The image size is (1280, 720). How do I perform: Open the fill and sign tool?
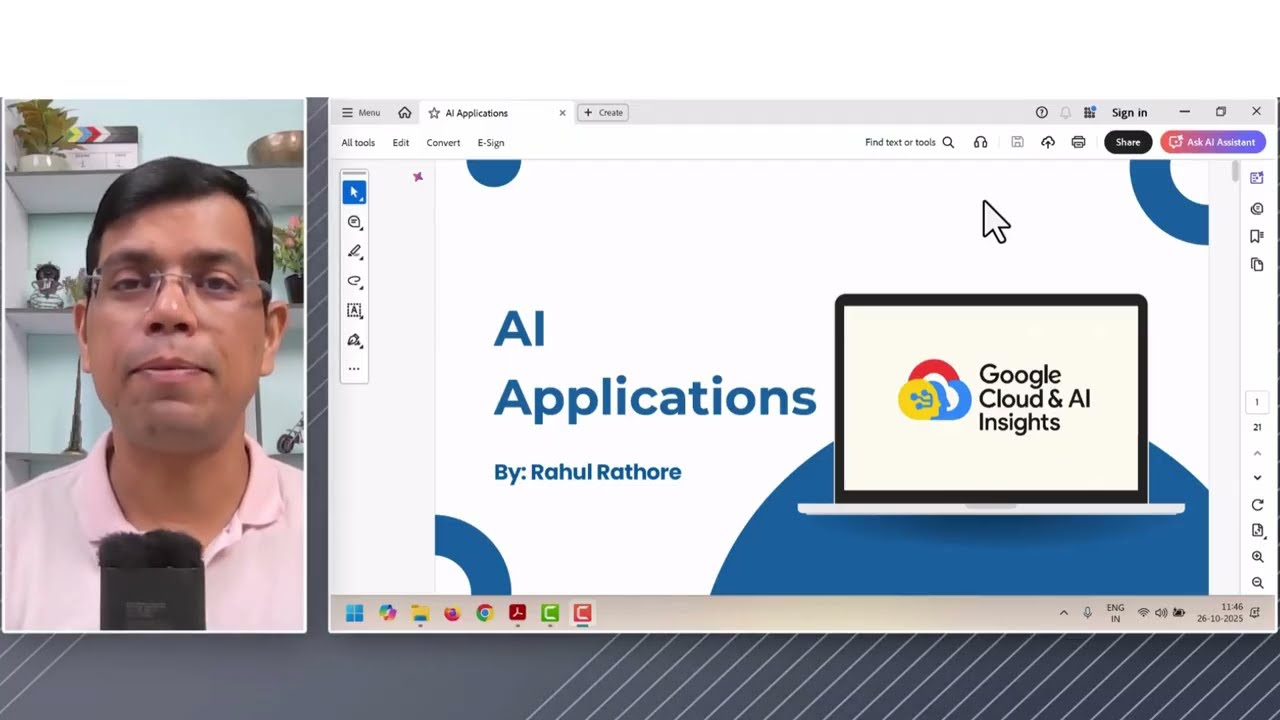pos(354,340)
